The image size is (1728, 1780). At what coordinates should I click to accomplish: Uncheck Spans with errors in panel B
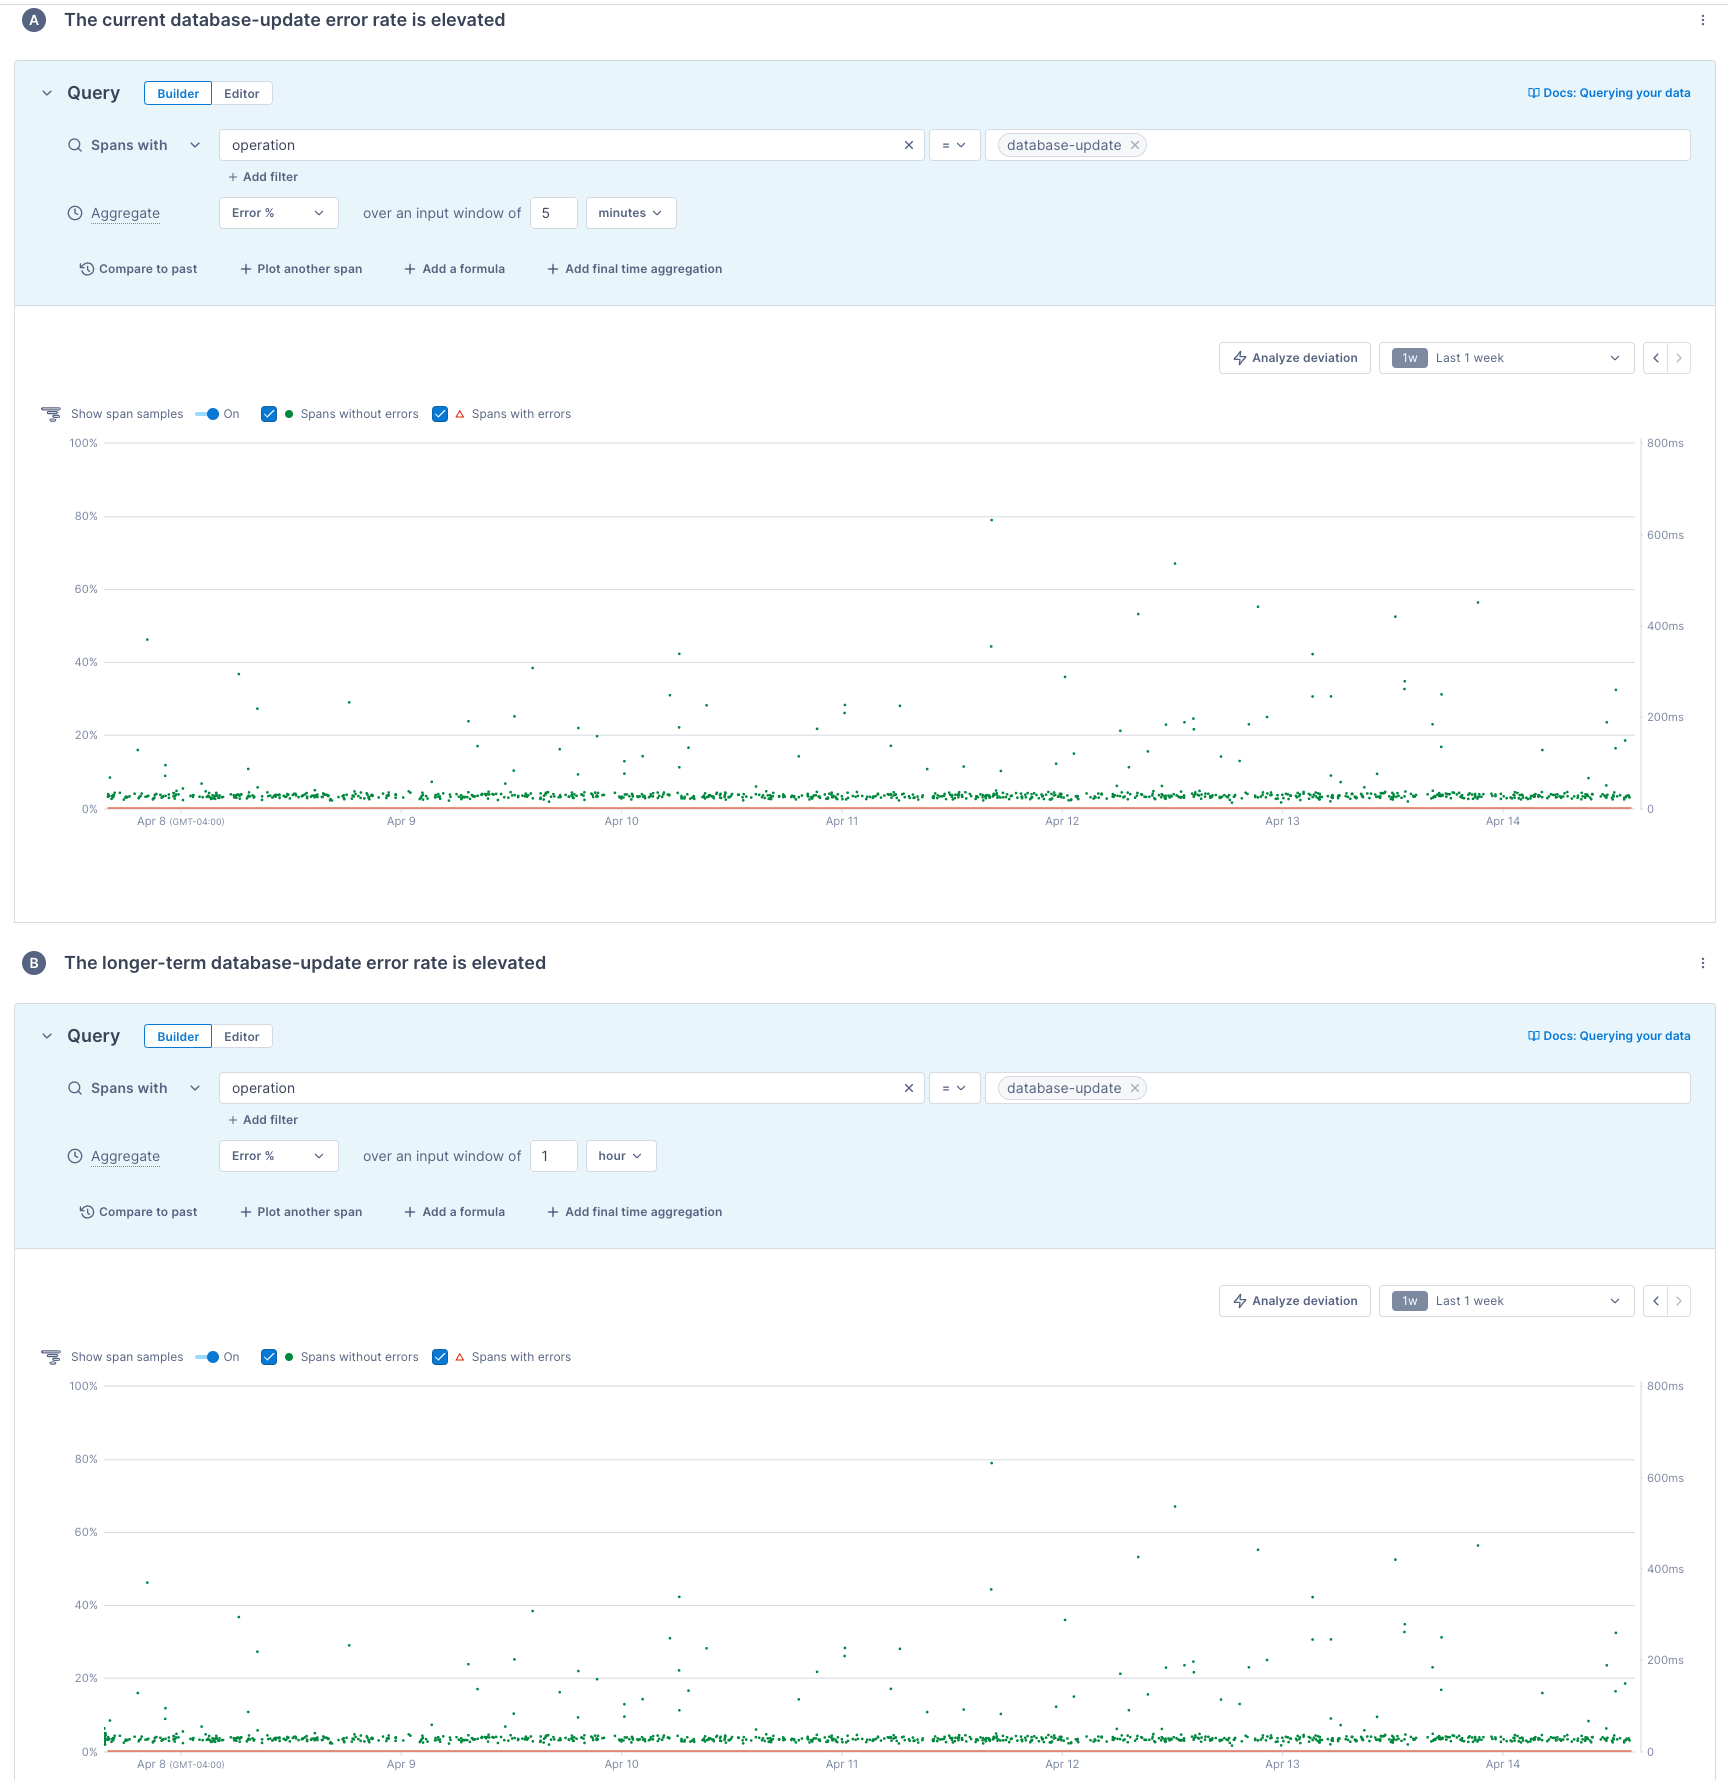(x=440, y=1357)
